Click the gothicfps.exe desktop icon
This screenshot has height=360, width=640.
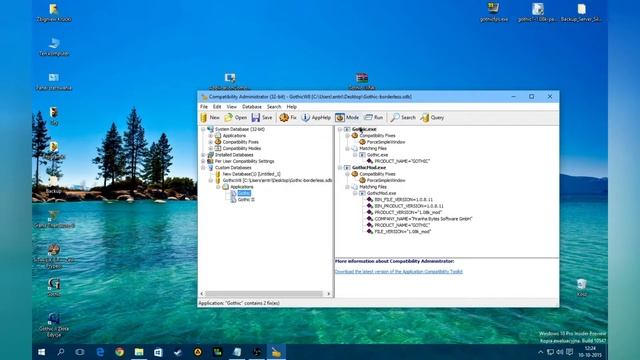(x=493, y=12)
